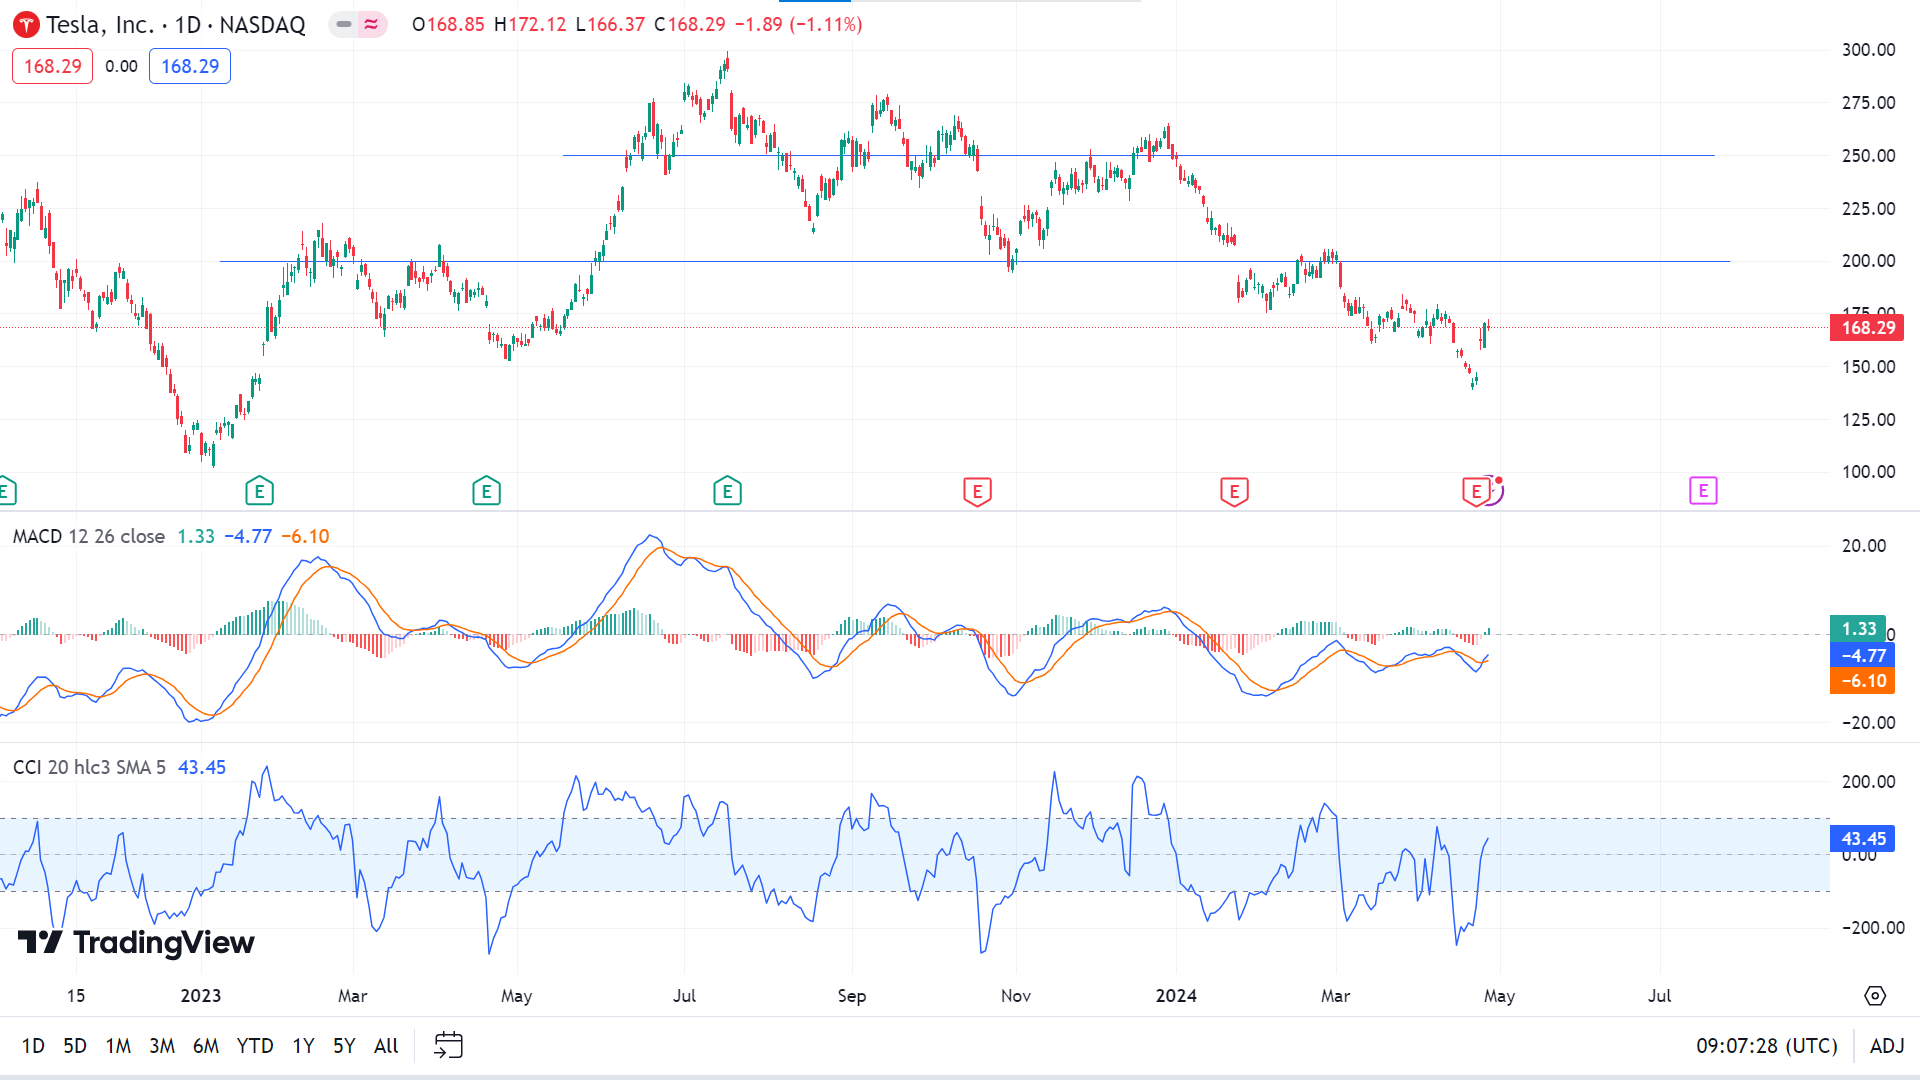
Task: Click the open value O168.85 in header
Action: [x=448, y=24]
